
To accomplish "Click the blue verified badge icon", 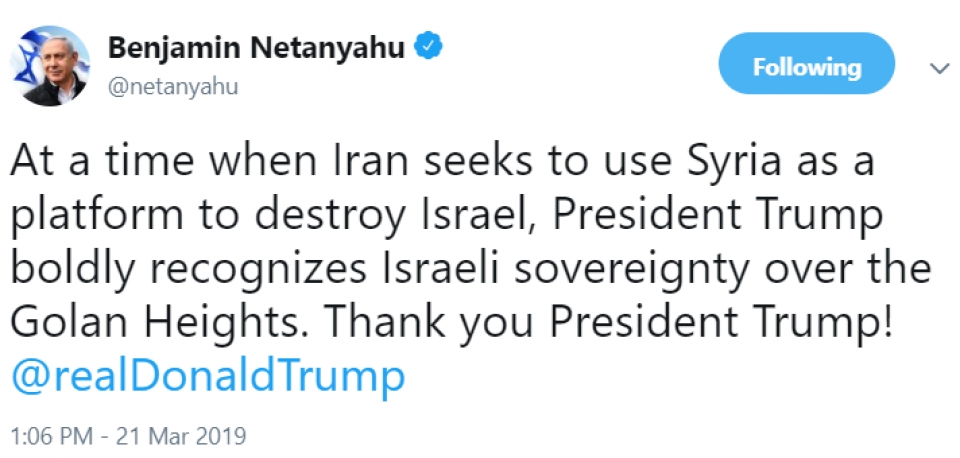I will [x=430, y=47].
